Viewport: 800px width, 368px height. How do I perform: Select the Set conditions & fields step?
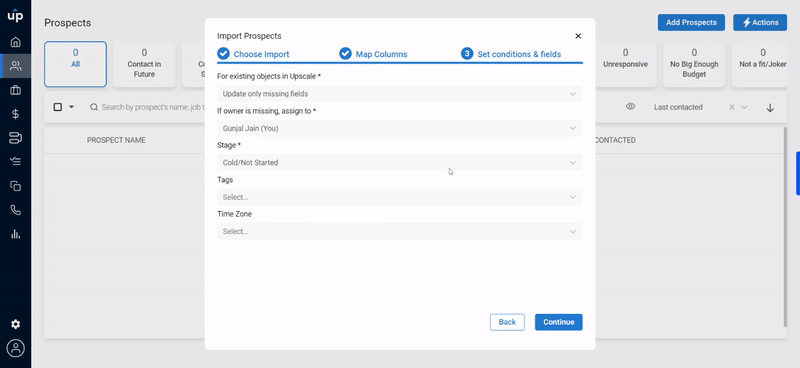(x=511, y=54)
